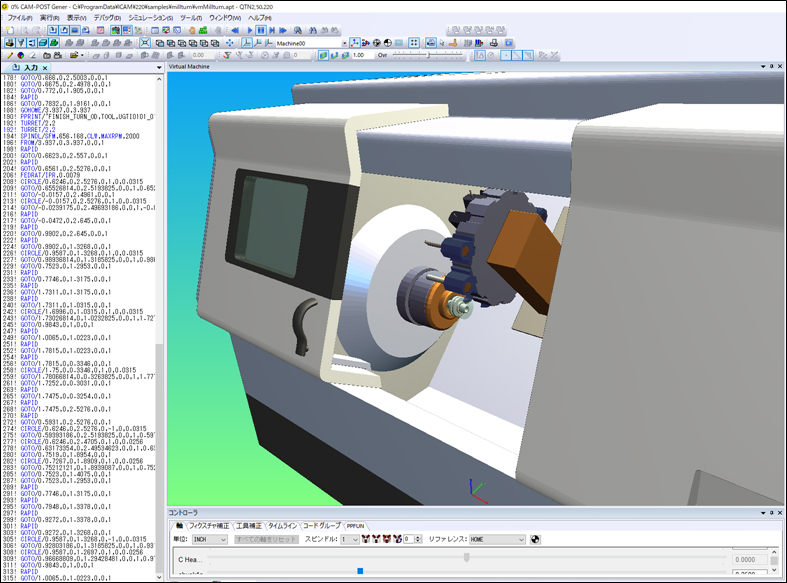Open the 表示 menu
Image resolution: width=787 pixels, height=583 pixels.
(76, 18)
